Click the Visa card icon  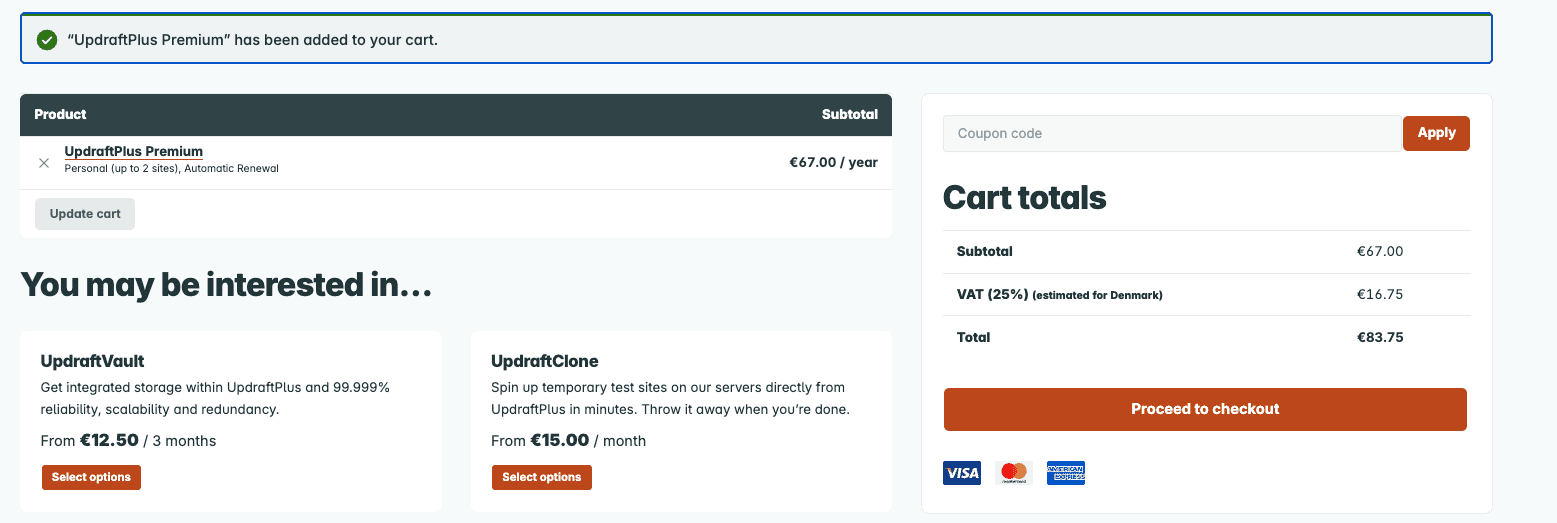click(962, 473)
